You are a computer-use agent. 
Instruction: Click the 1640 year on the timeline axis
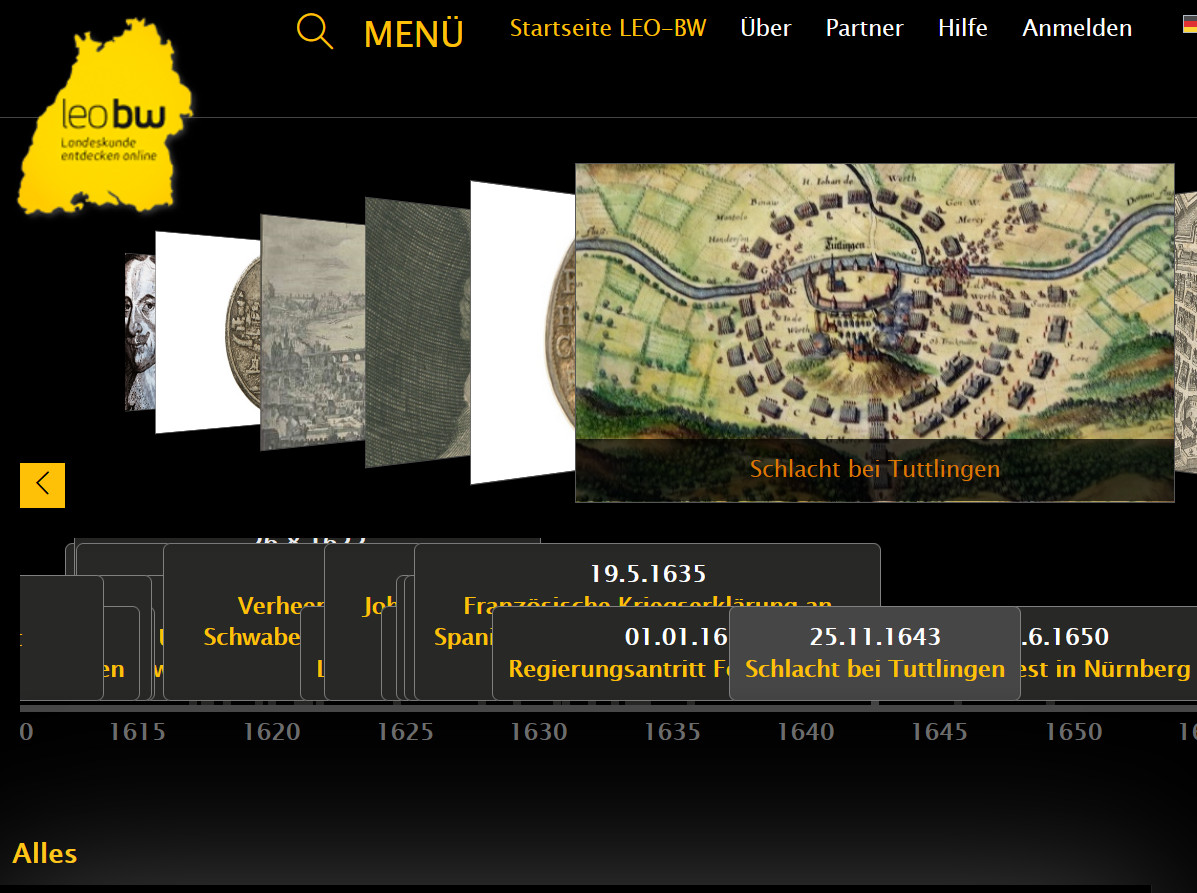[x=805, y=732]
